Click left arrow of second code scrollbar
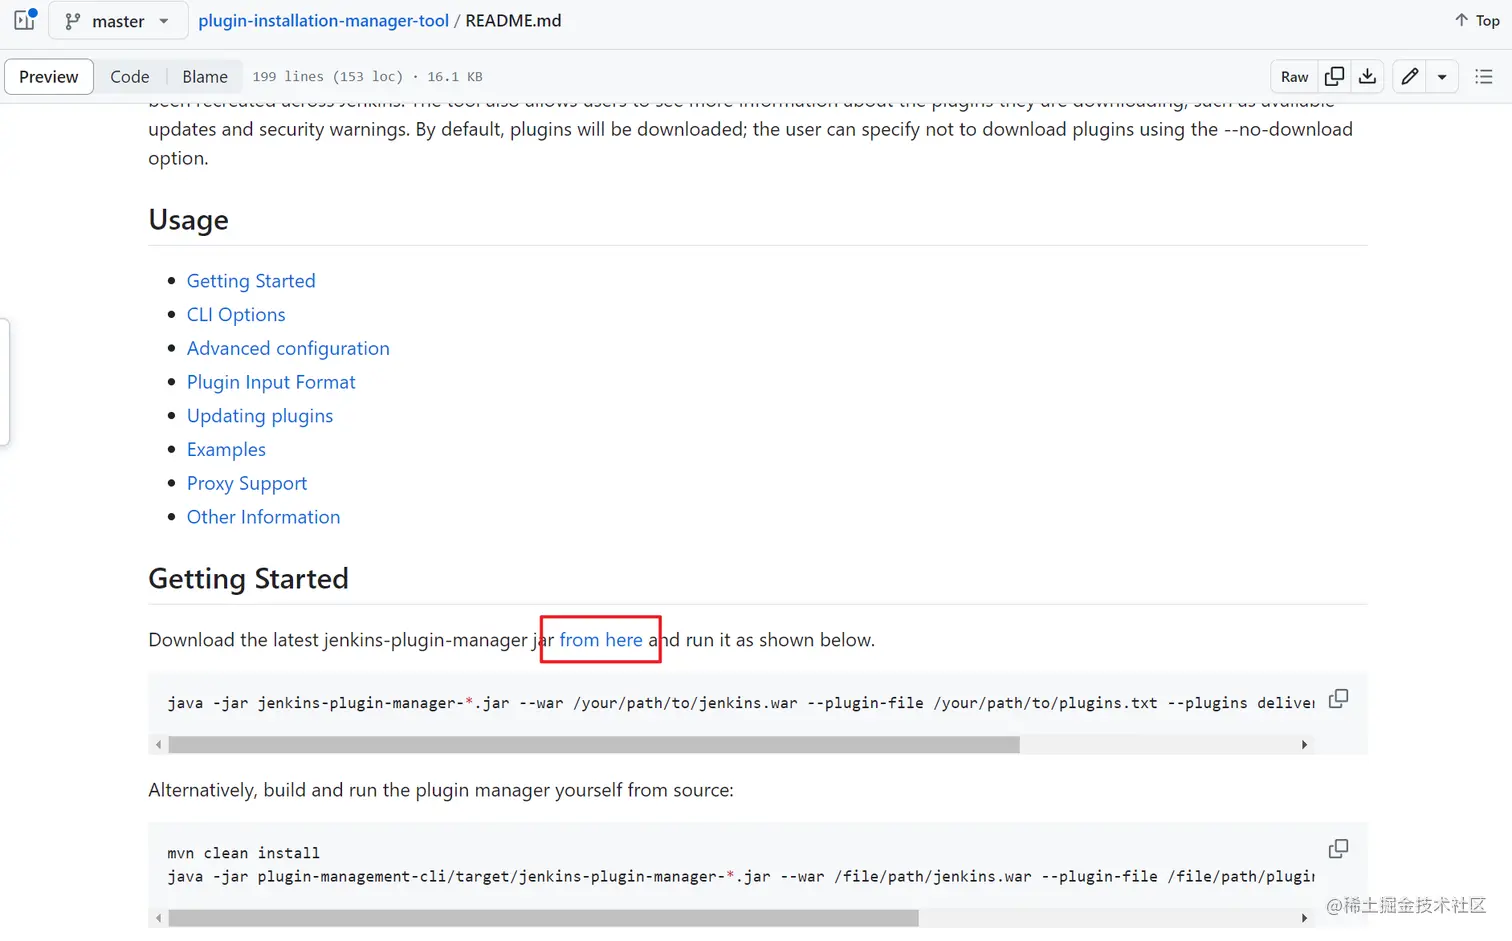Viewport: 1512px width, 941px height. [x=158, y=918]
